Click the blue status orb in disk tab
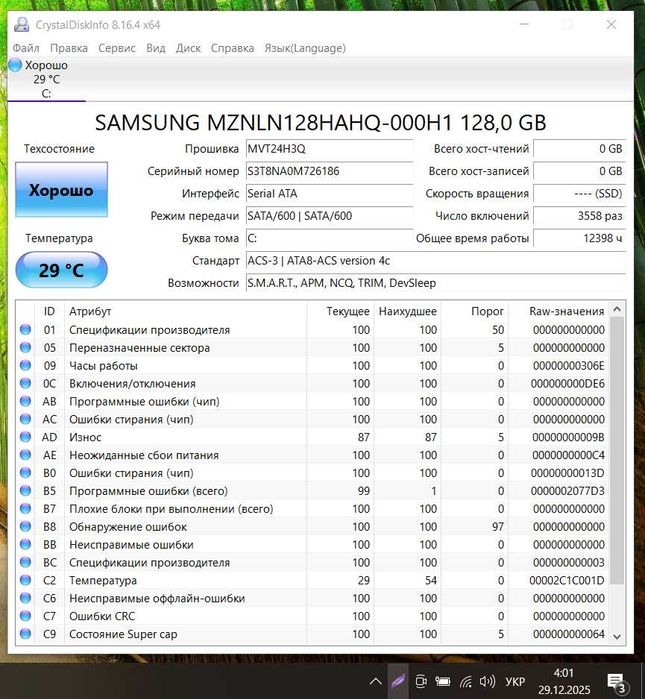 (15, 65)
